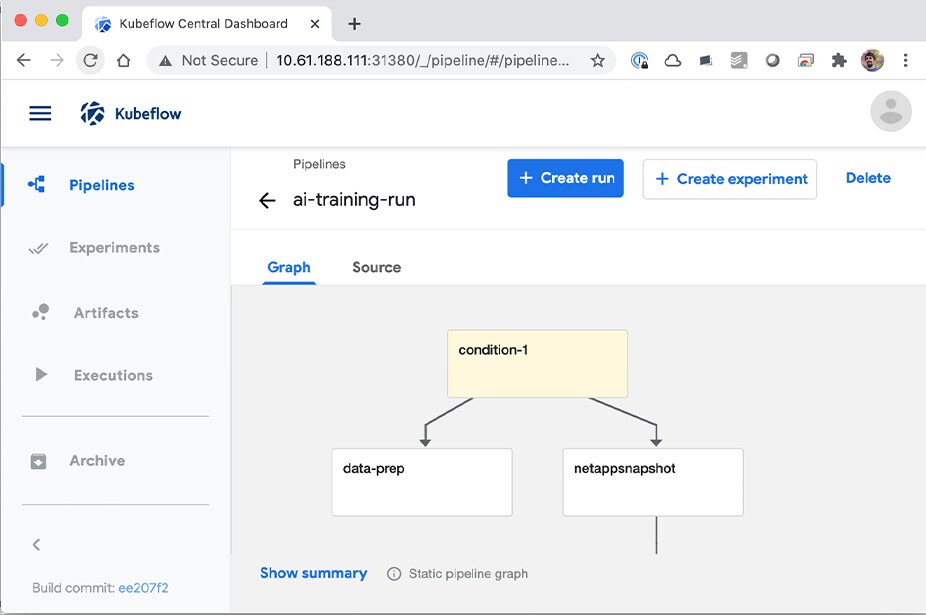Click the Create run button
Image resolution: width=926 pixels, height=615 pixels.
point(565,178)
